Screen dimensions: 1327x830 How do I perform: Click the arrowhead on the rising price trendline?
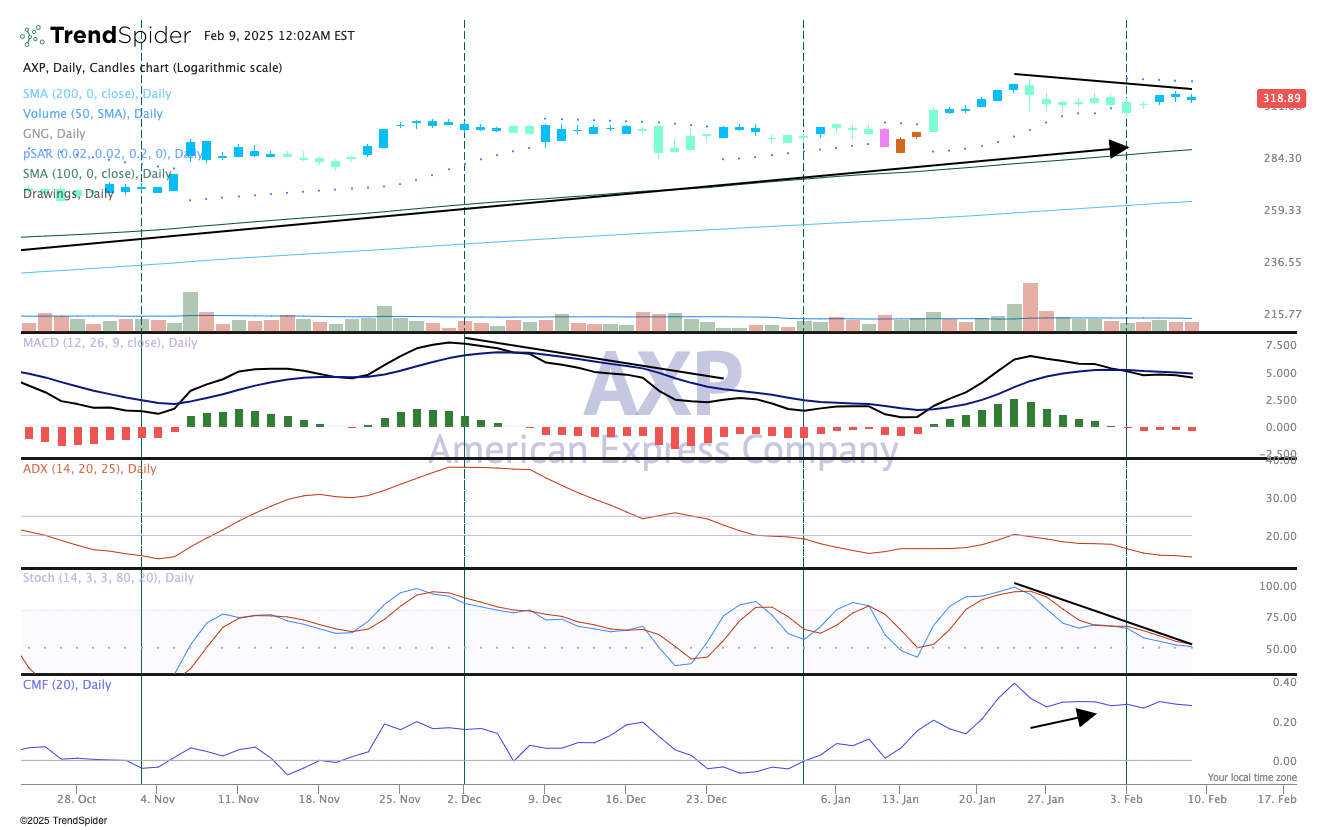[1119, 148]
